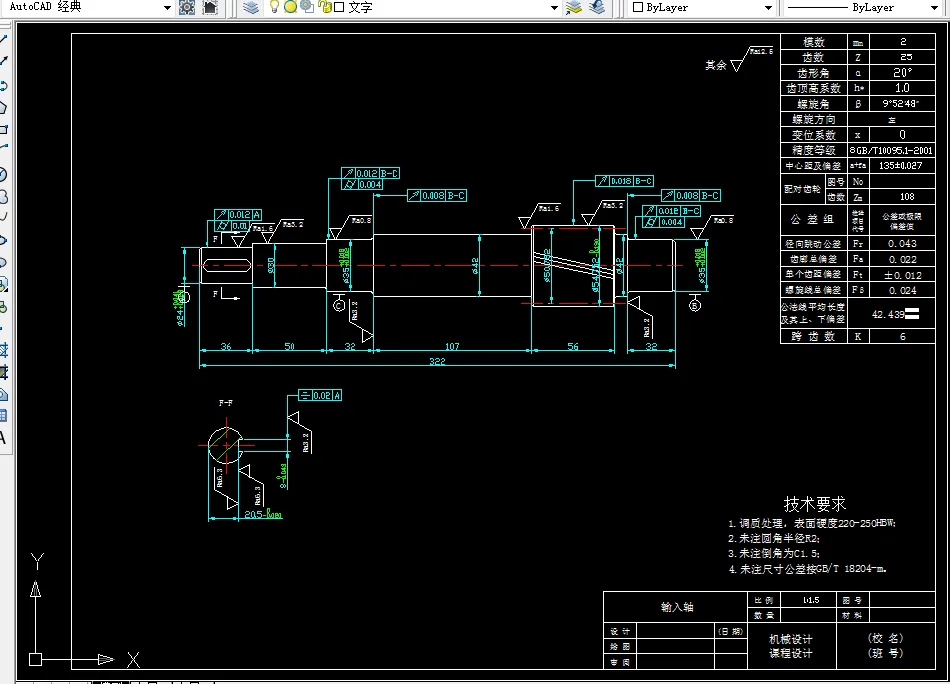Toggle the layer freeze sun icon
The height and width of the screenshot is (684, 950).
click(x=290, y=7)
